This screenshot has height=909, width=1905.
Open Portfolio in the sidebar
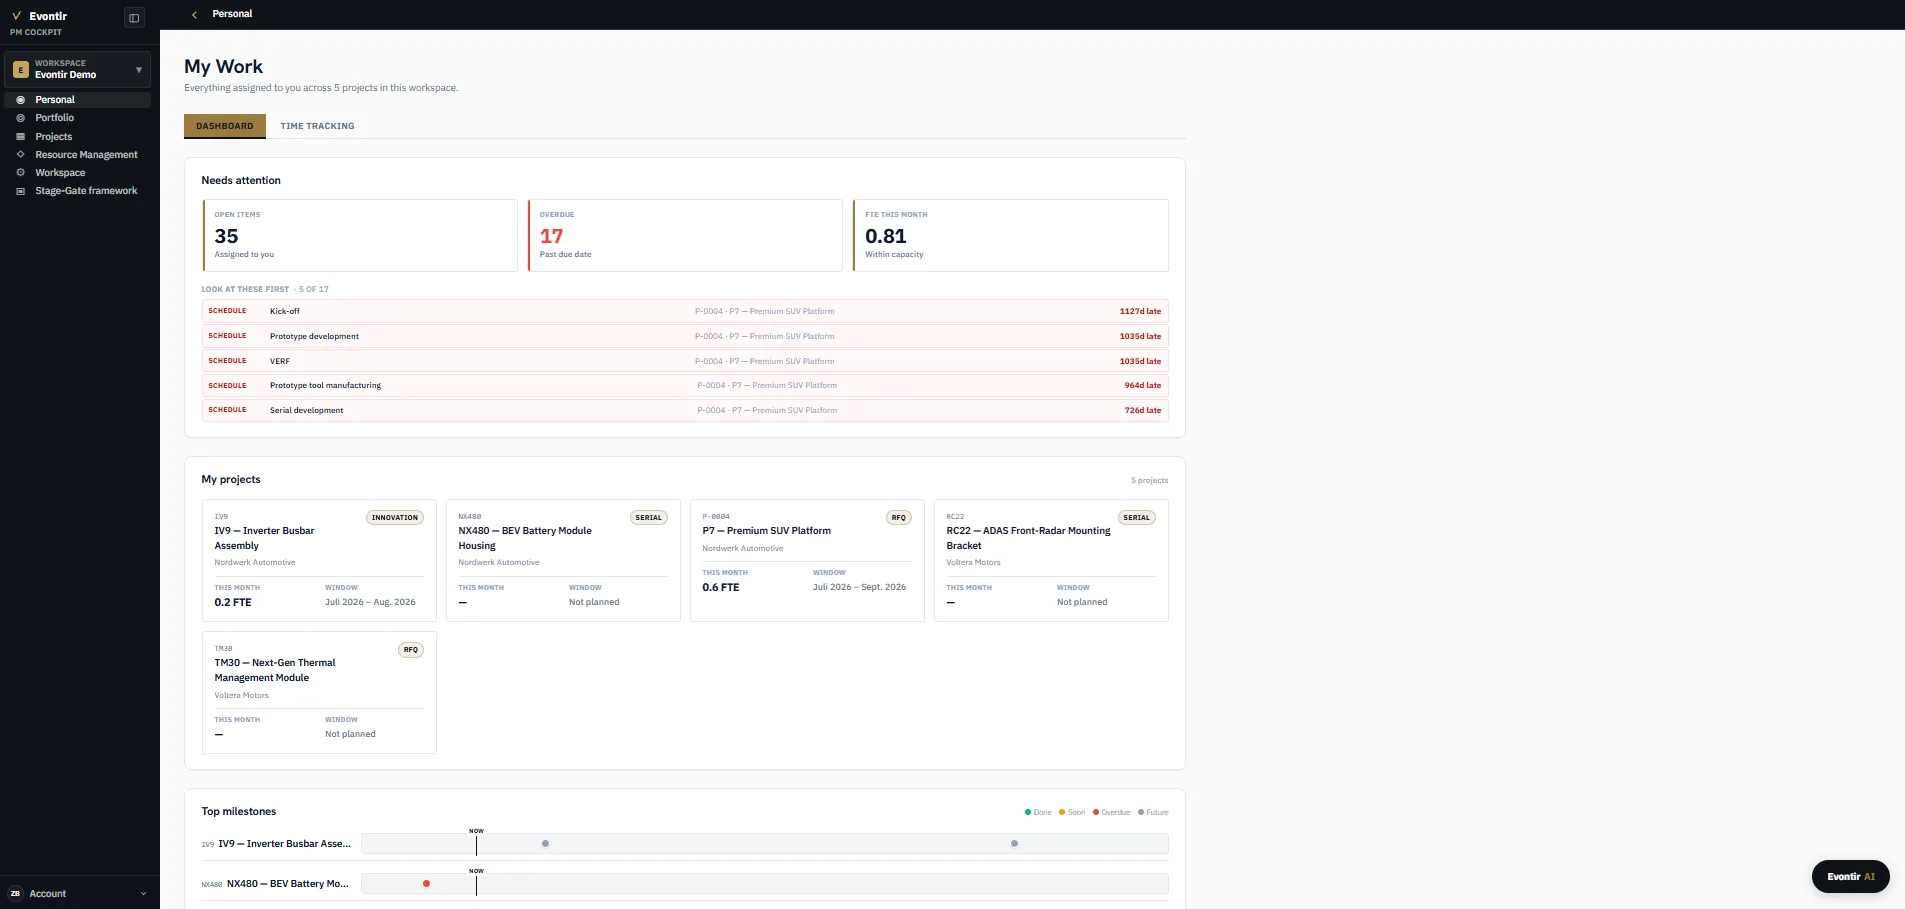(78, 118)
